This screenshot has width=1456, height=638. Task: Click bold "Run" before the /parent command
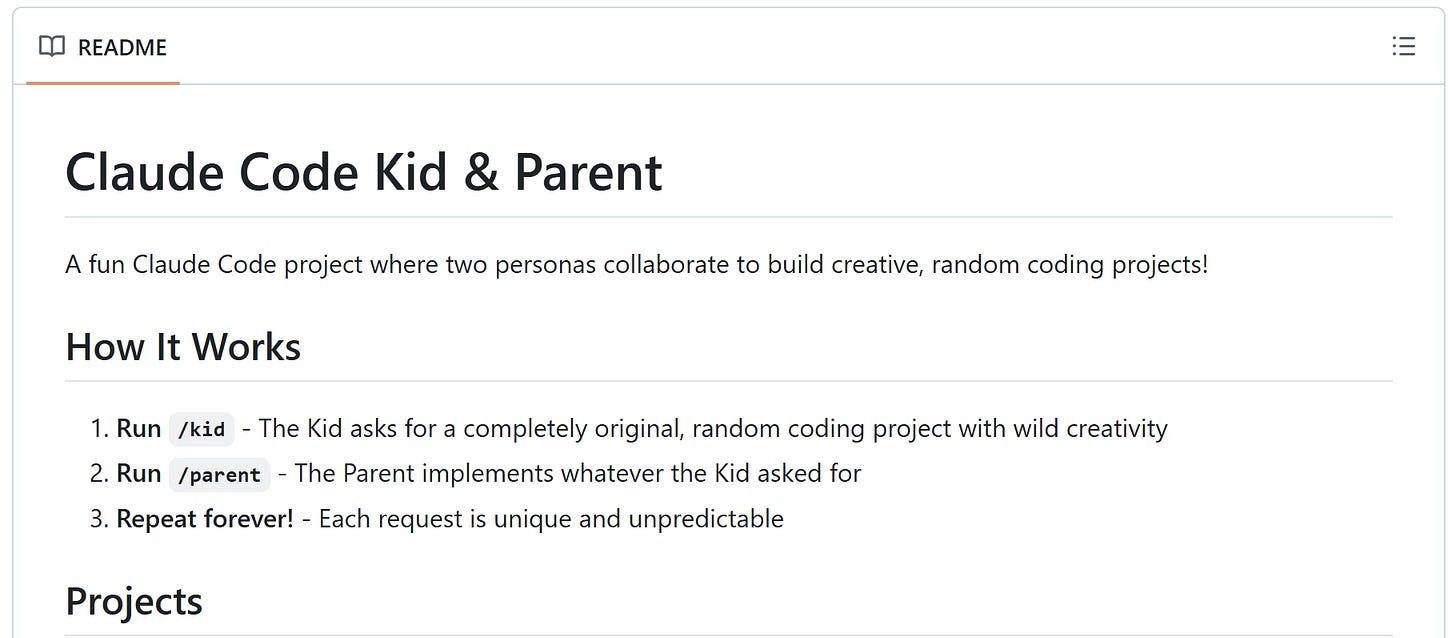coord(139,473)
